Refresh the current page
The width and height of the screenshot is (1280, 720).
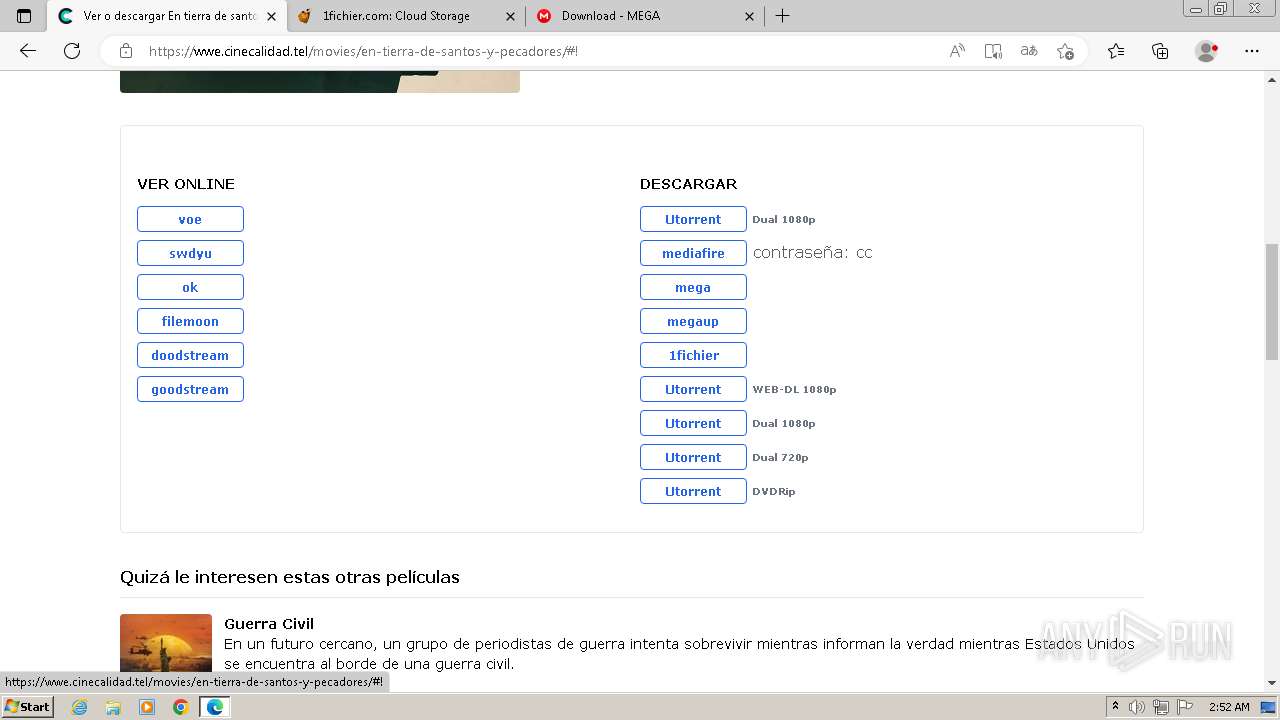tap(72, 51)
